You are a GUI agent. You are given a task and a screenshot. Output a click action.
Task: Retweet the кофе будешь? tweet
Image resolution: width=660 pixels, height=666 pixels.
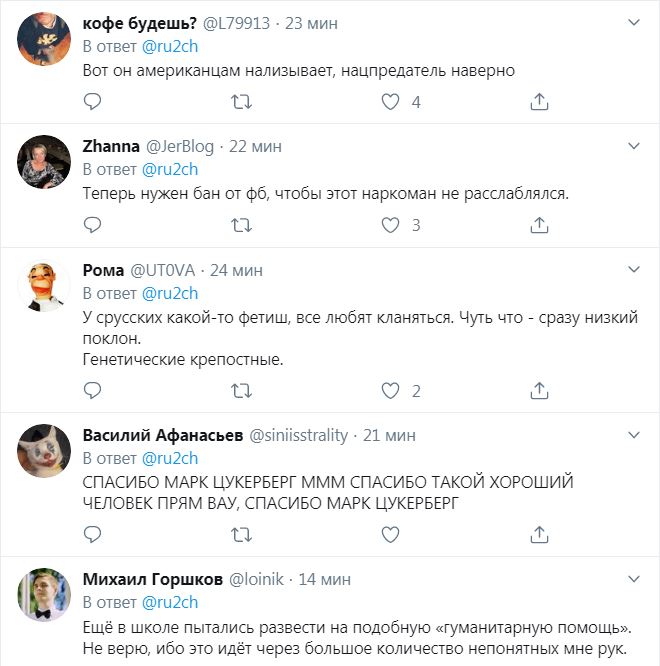click(241, 102)
